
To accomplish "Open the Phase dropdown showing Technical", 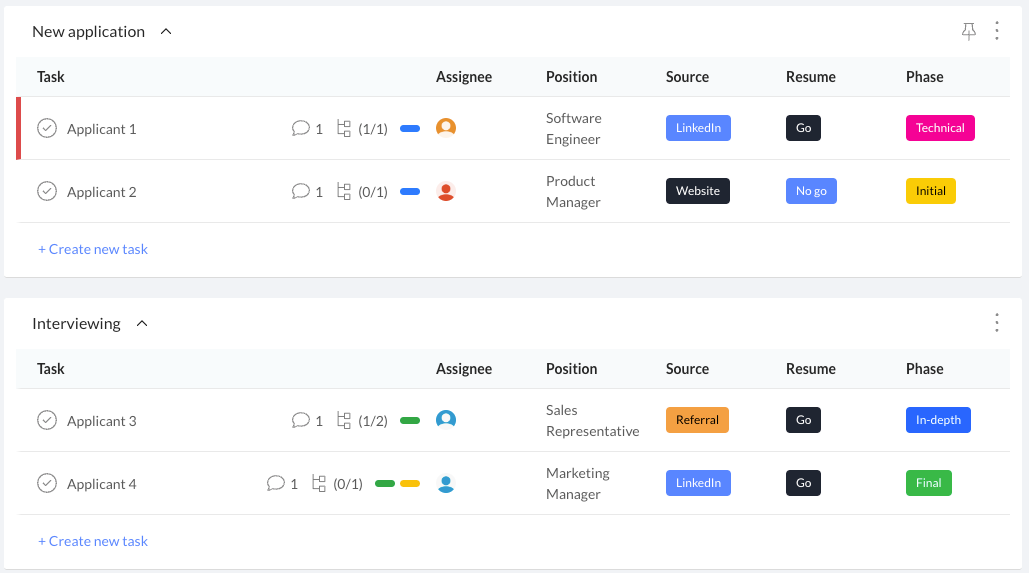I will (x=940, y=128).
